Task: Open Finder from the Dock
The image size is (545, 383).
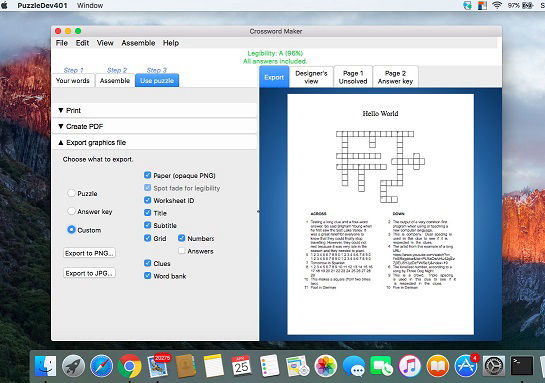Action: (46, 366)
